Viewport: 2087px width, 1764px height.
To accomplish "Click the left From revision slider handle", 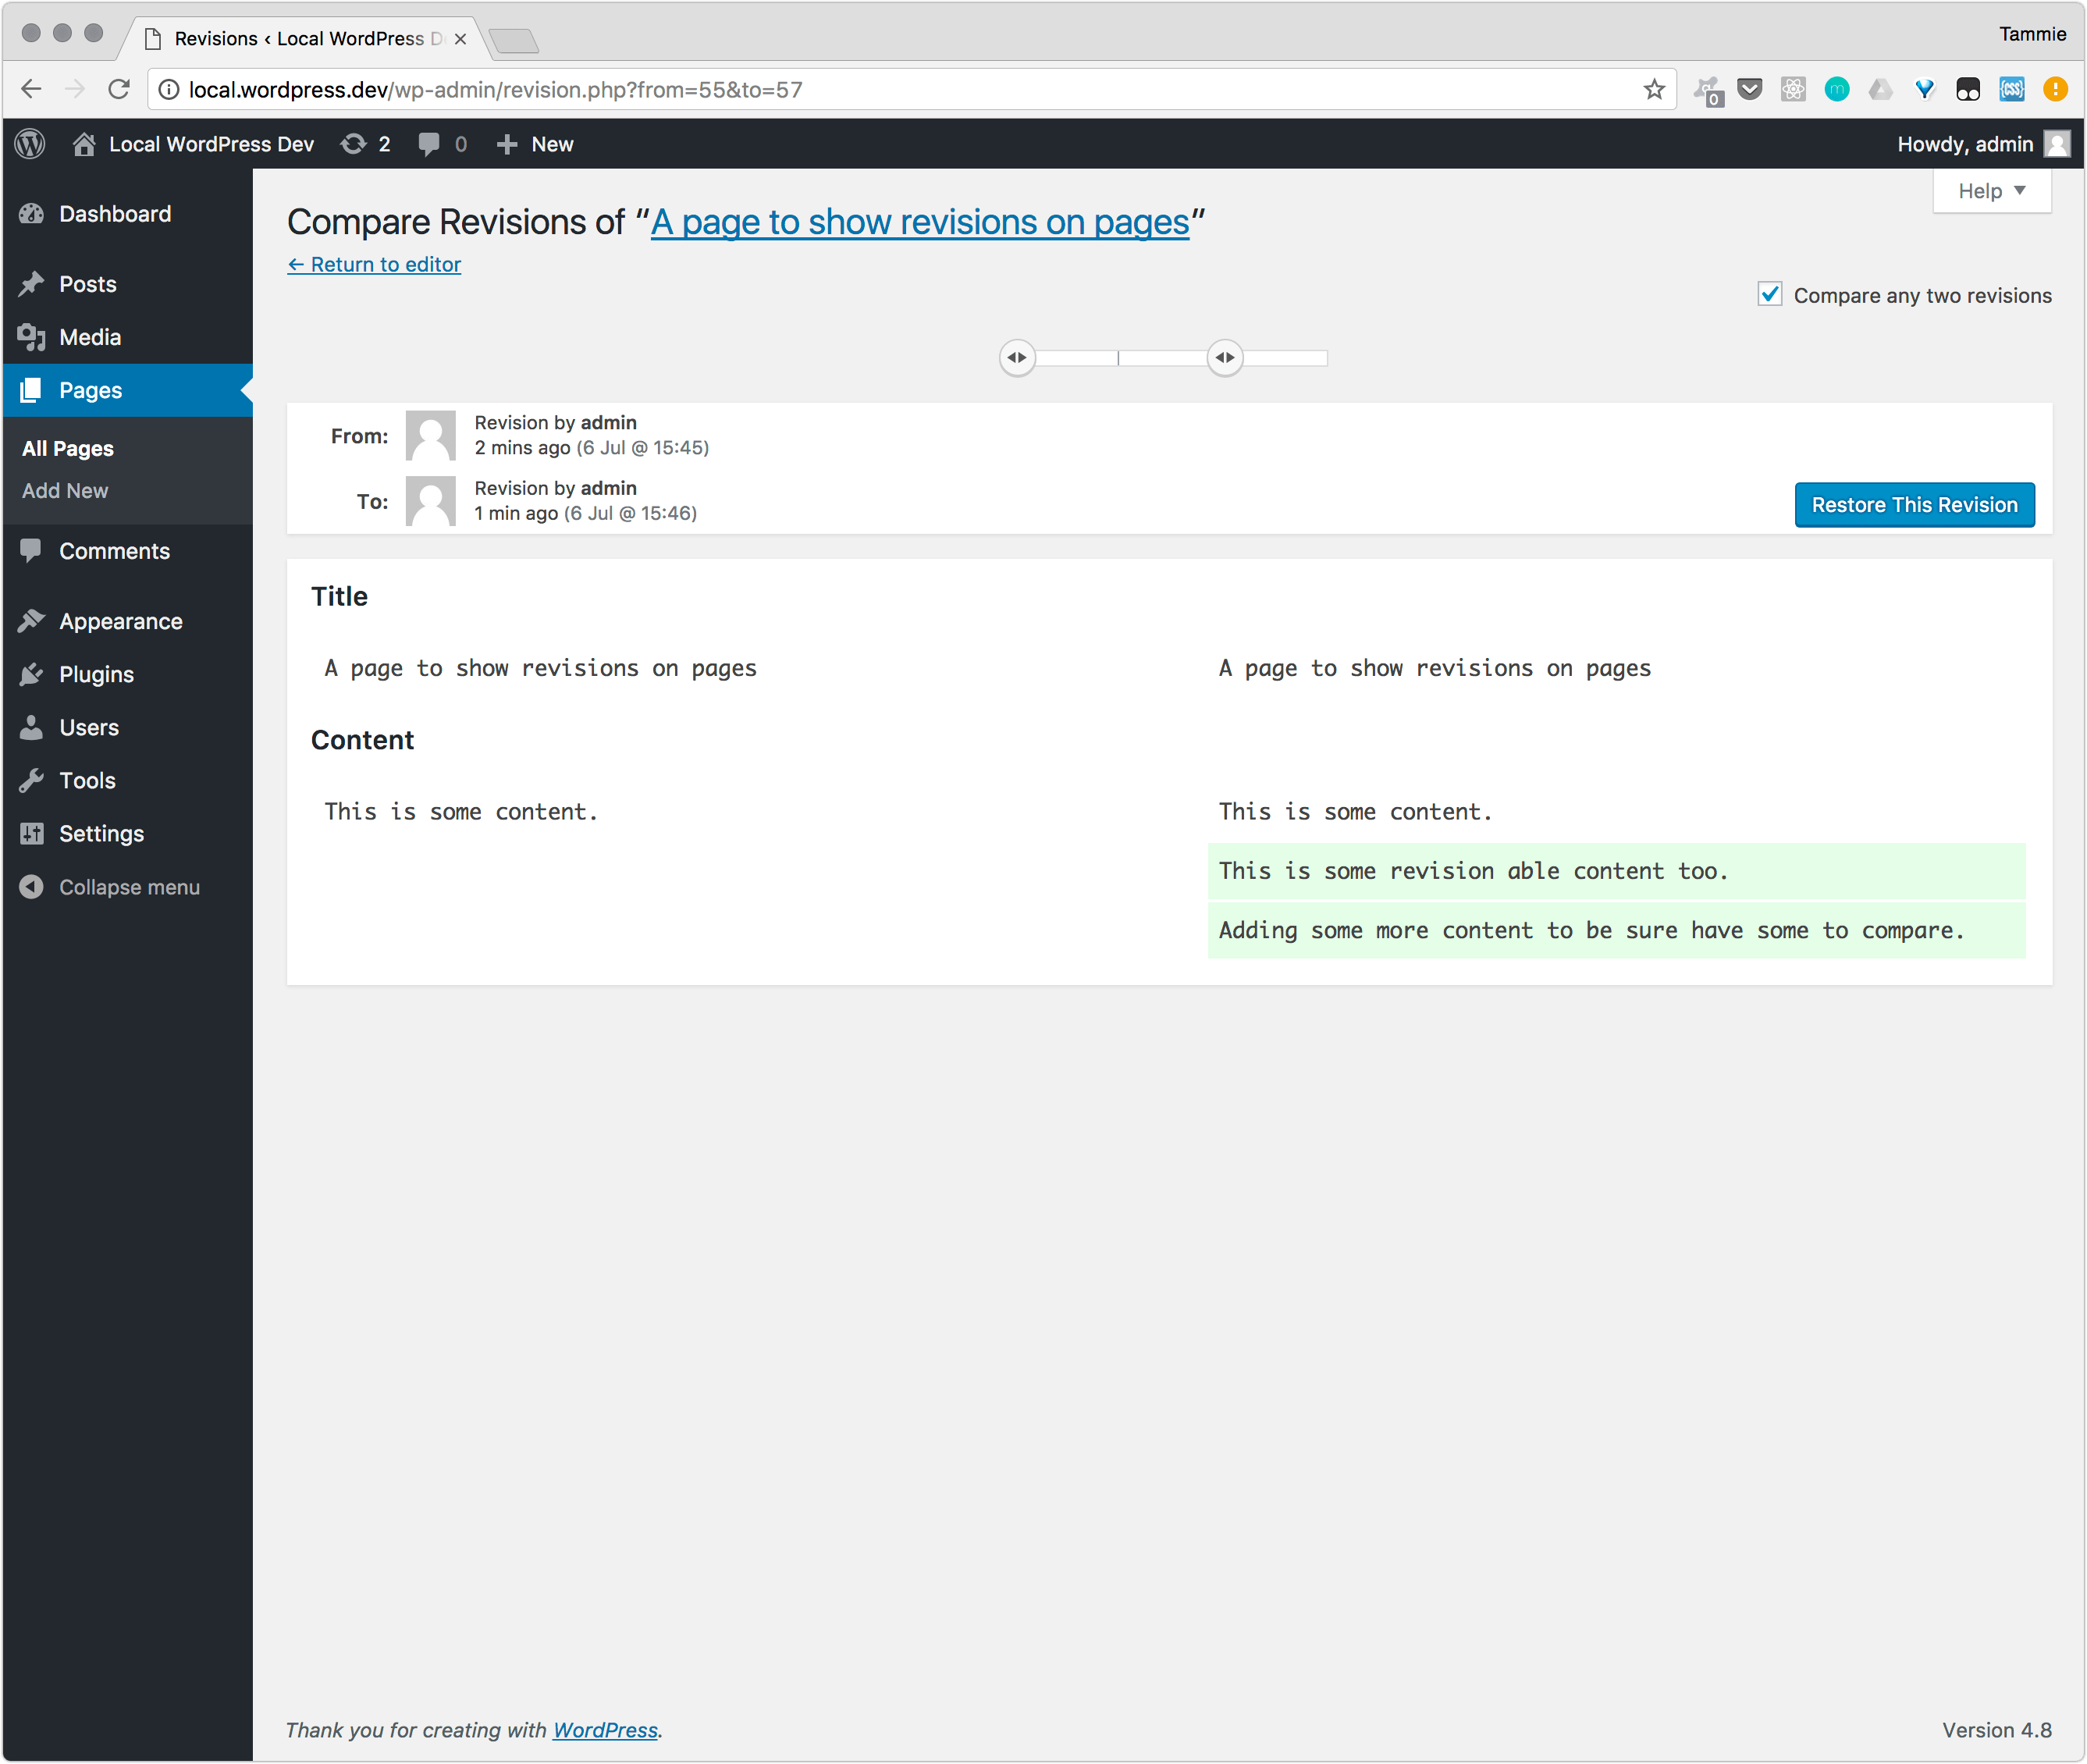I will (1017, 358).
